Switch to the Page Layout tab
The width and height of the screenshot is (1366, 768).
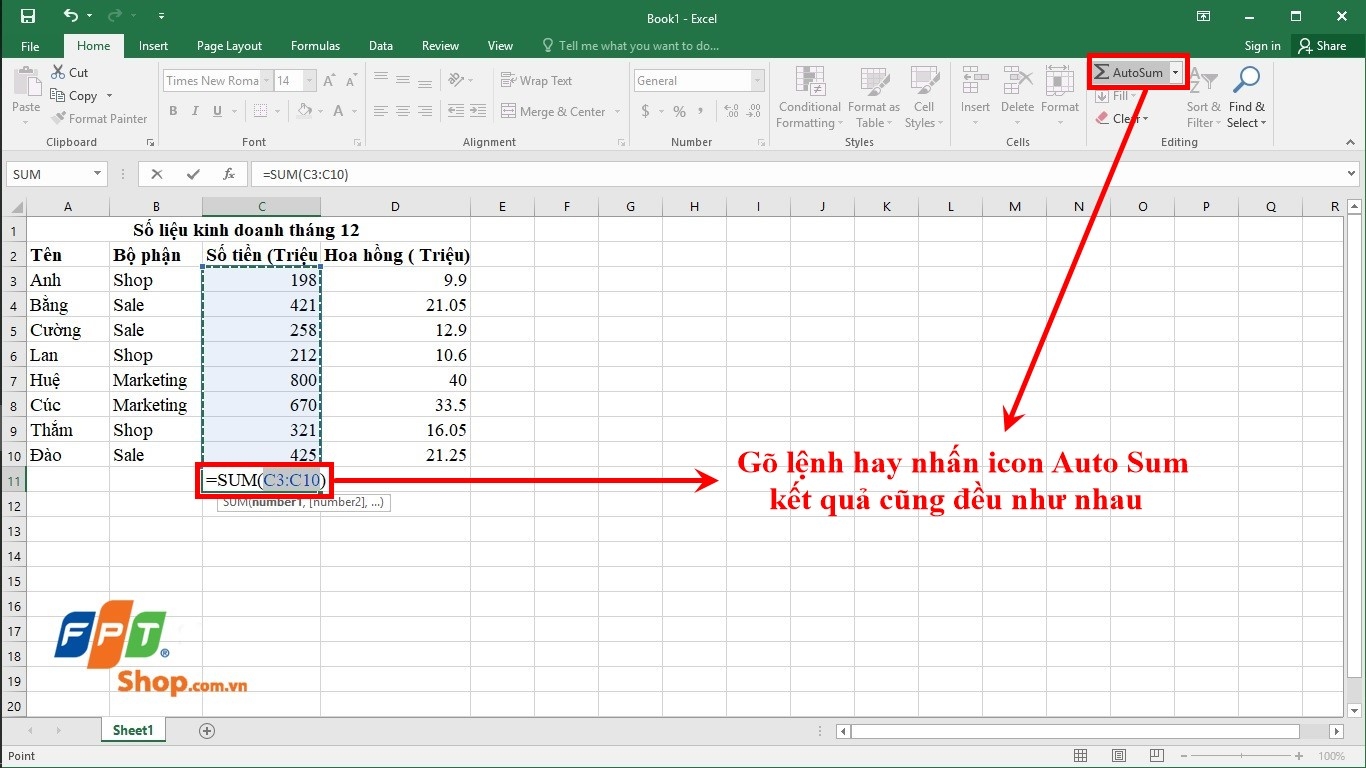[x=229, y=46]
